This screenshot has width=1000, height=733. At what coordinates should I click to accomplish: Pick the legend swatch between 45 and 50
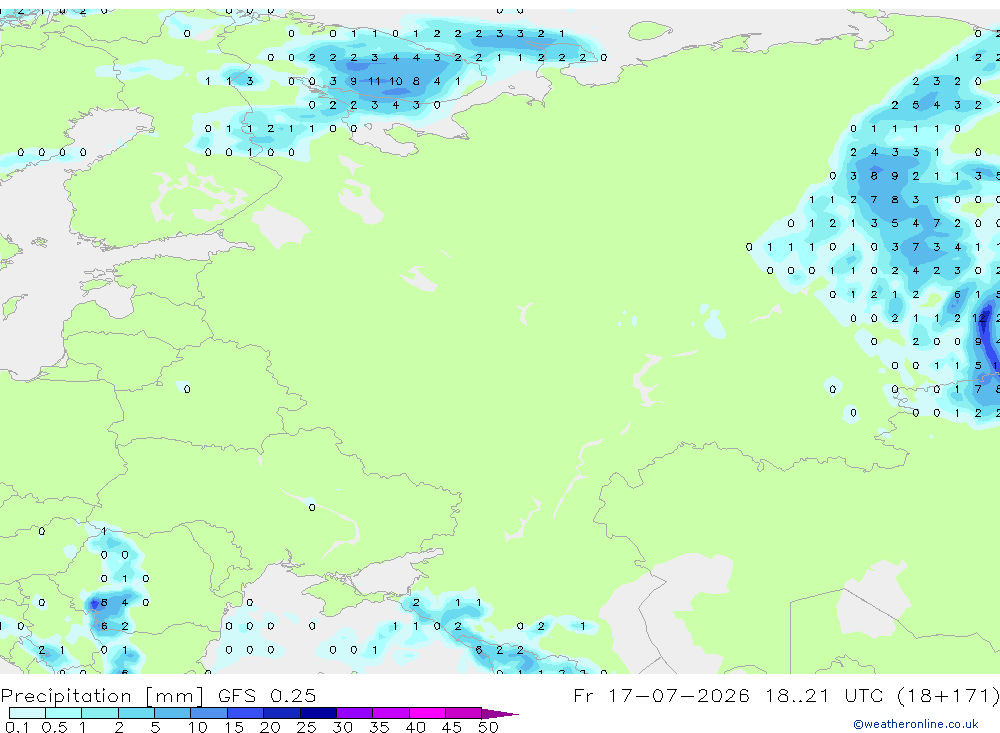464,713
